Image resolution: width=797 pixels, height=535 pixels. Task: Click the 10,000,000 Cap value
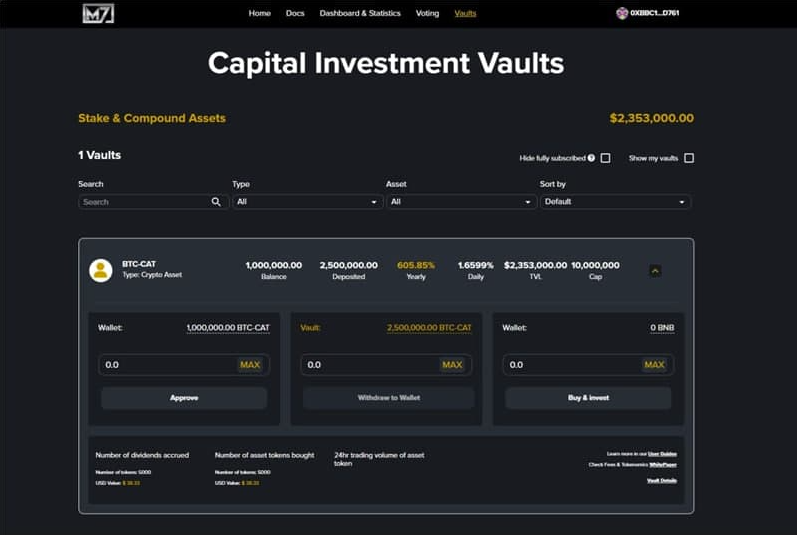[x=595, y=265]
